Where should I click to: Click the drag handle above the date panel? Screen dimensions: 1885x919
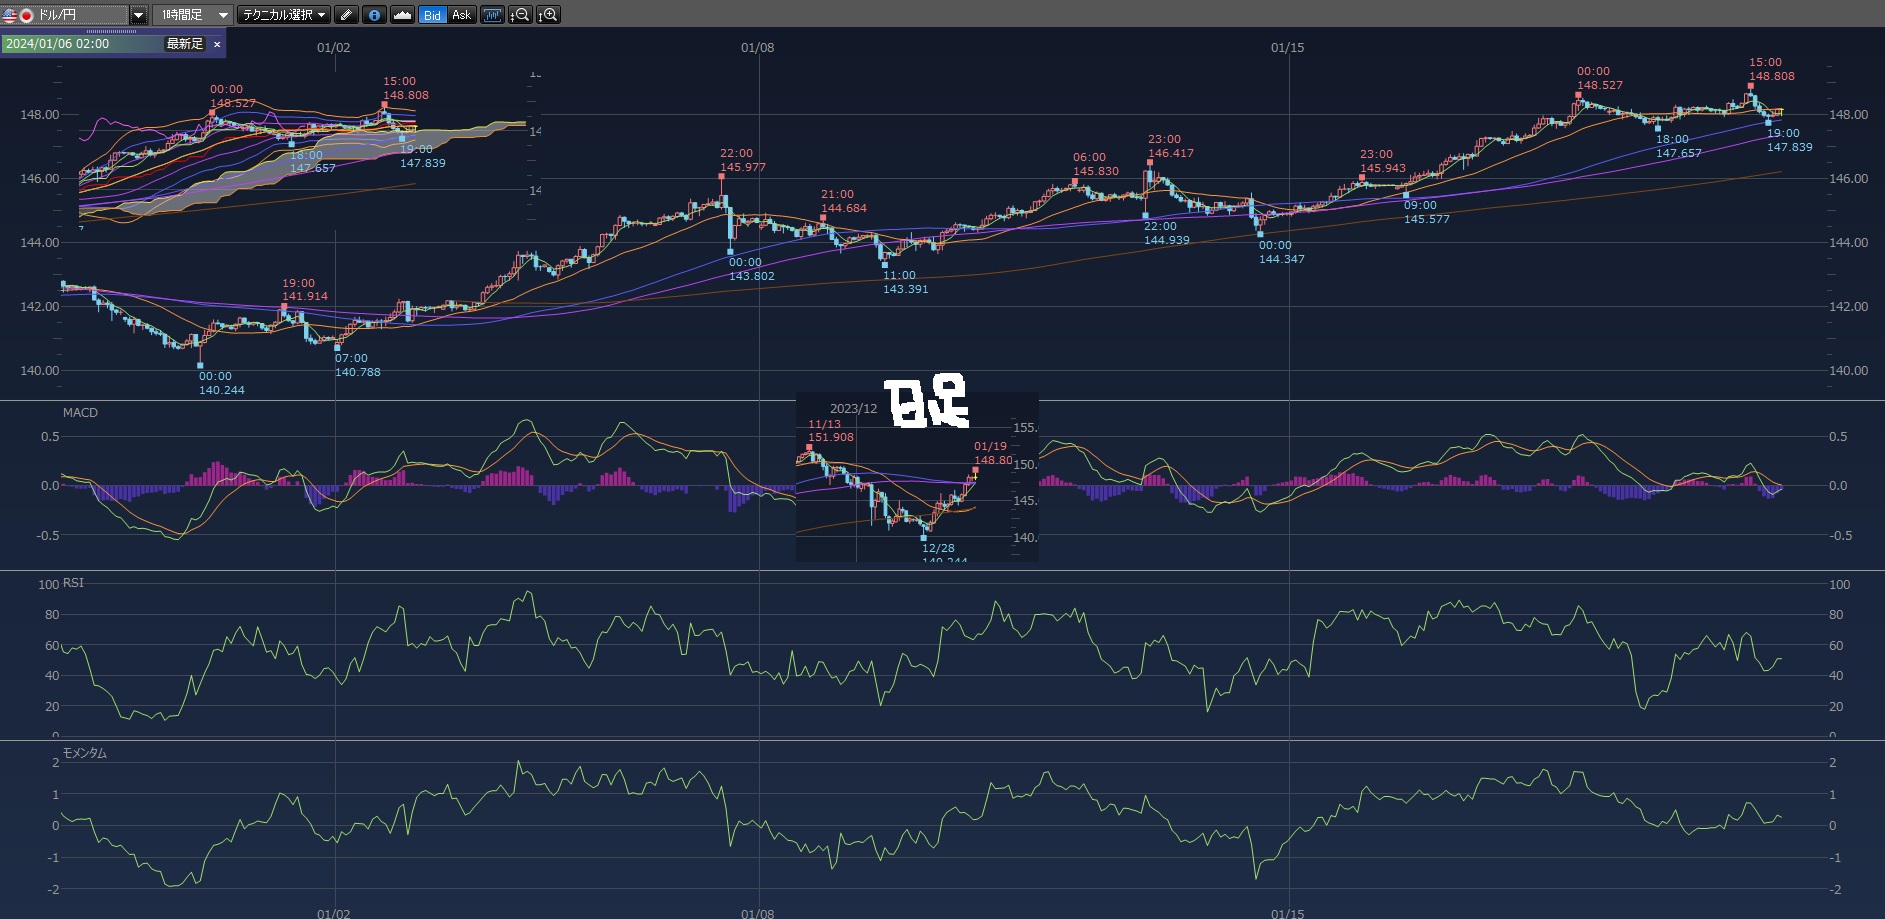click(x=111, y=32)
